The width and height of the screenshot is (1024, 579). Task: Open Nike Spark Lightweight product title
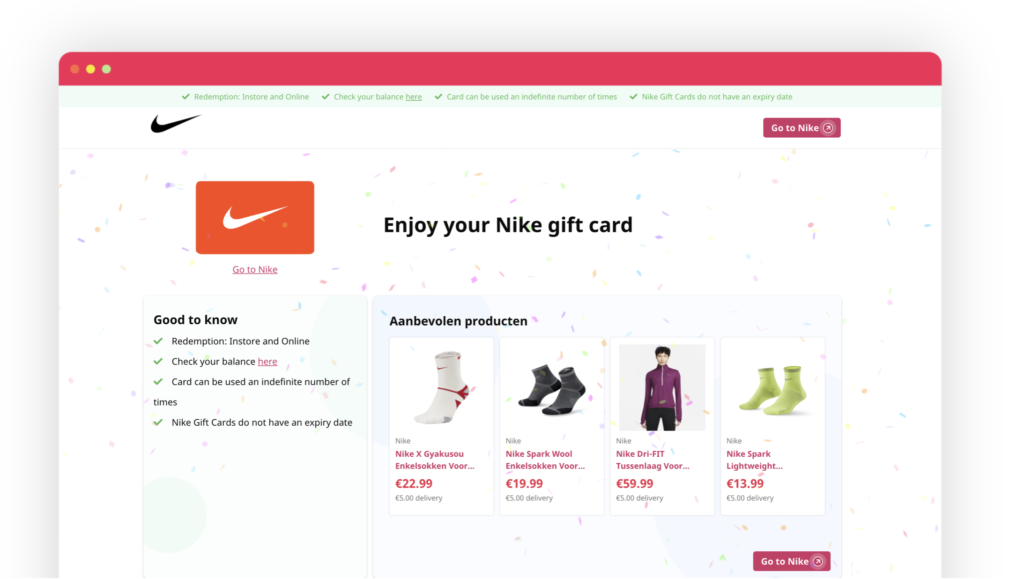(x=754, y=460)
